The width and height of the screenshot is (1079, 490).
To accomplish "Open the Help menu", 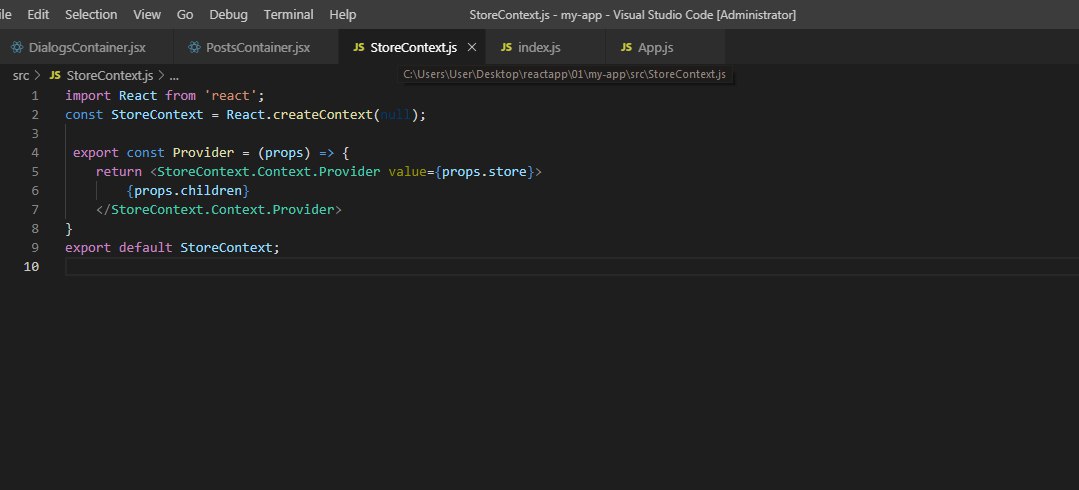I will pyautogui.click(x=342, y=15).
